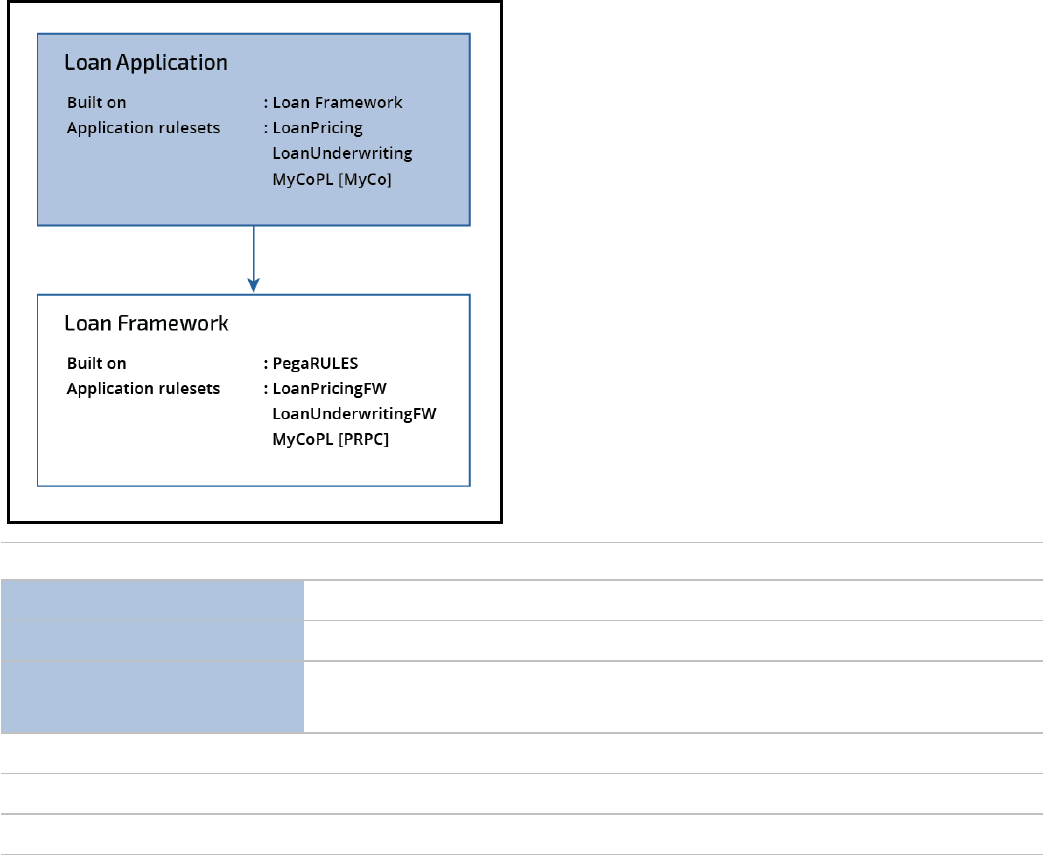Select "Application rulesets" label in Loan Application box
The image size is (1044, 855).
click(x=143, y=128)
